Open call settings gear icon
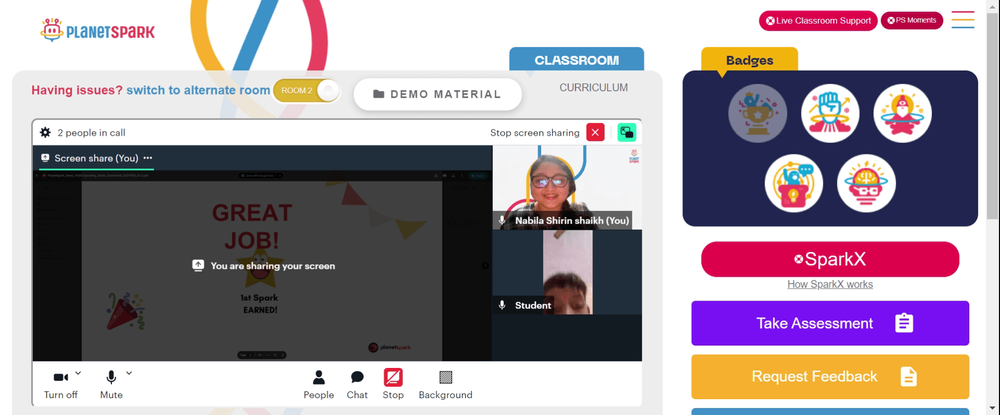The image size is (1000, 415). [x=45, y=133]
